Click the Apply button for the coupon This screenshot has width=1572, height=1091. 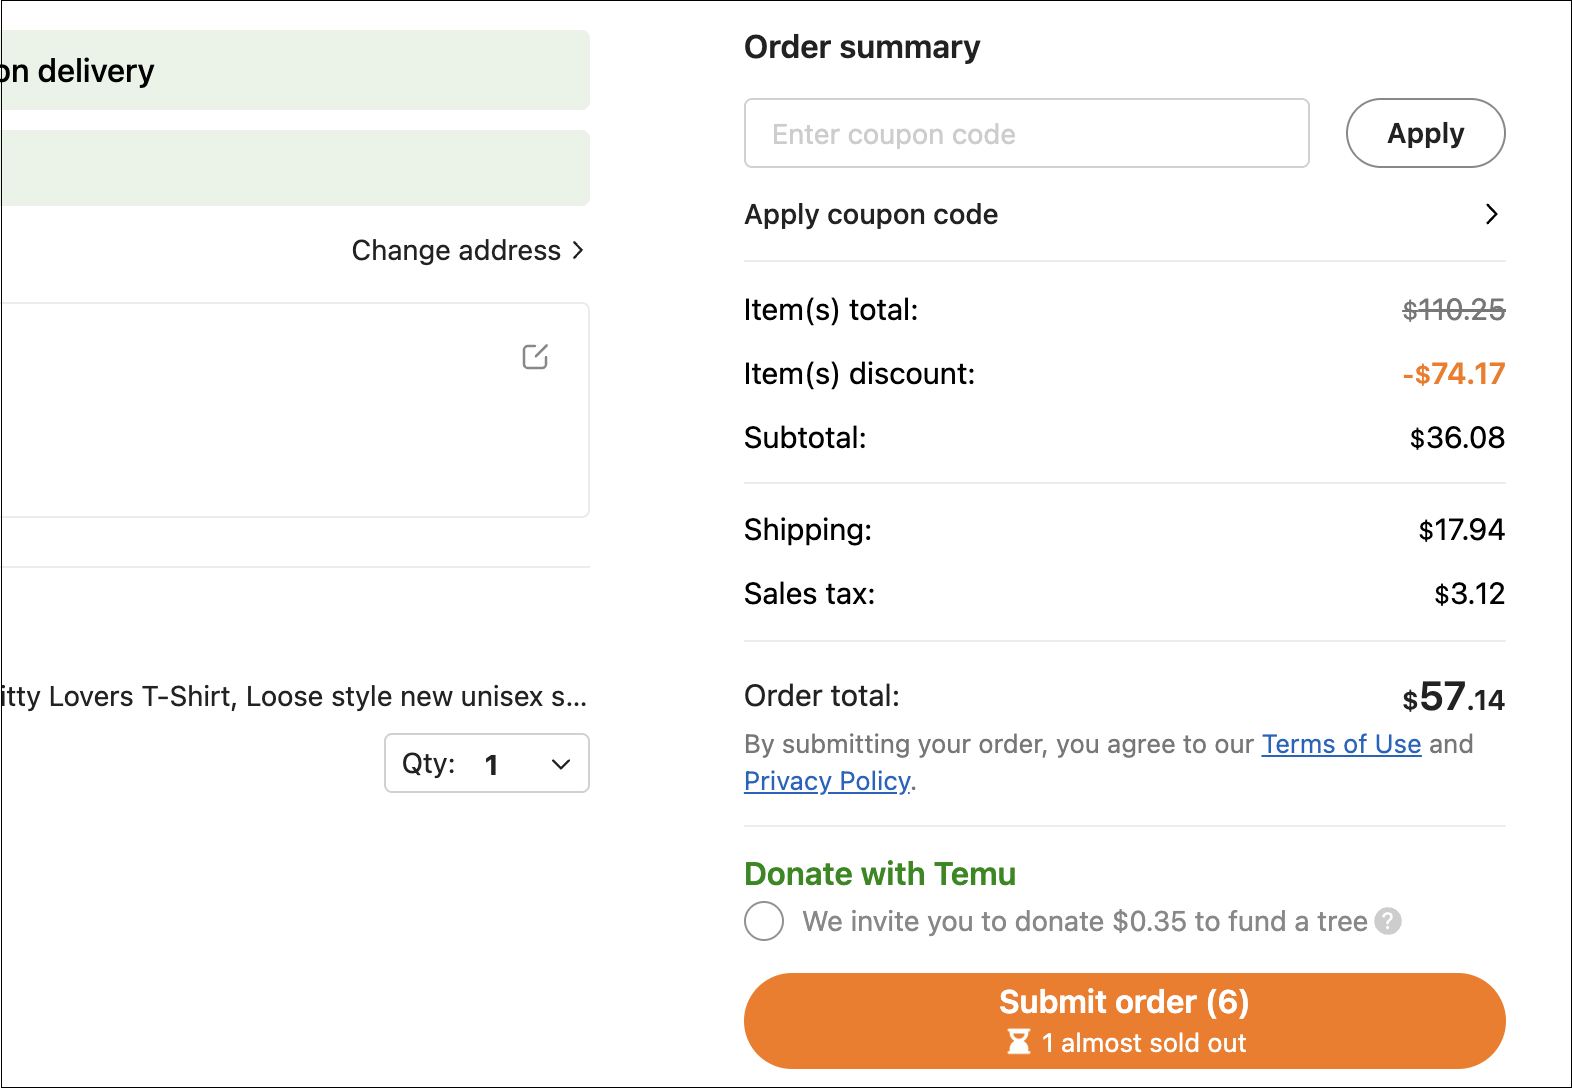[1425, 133]
